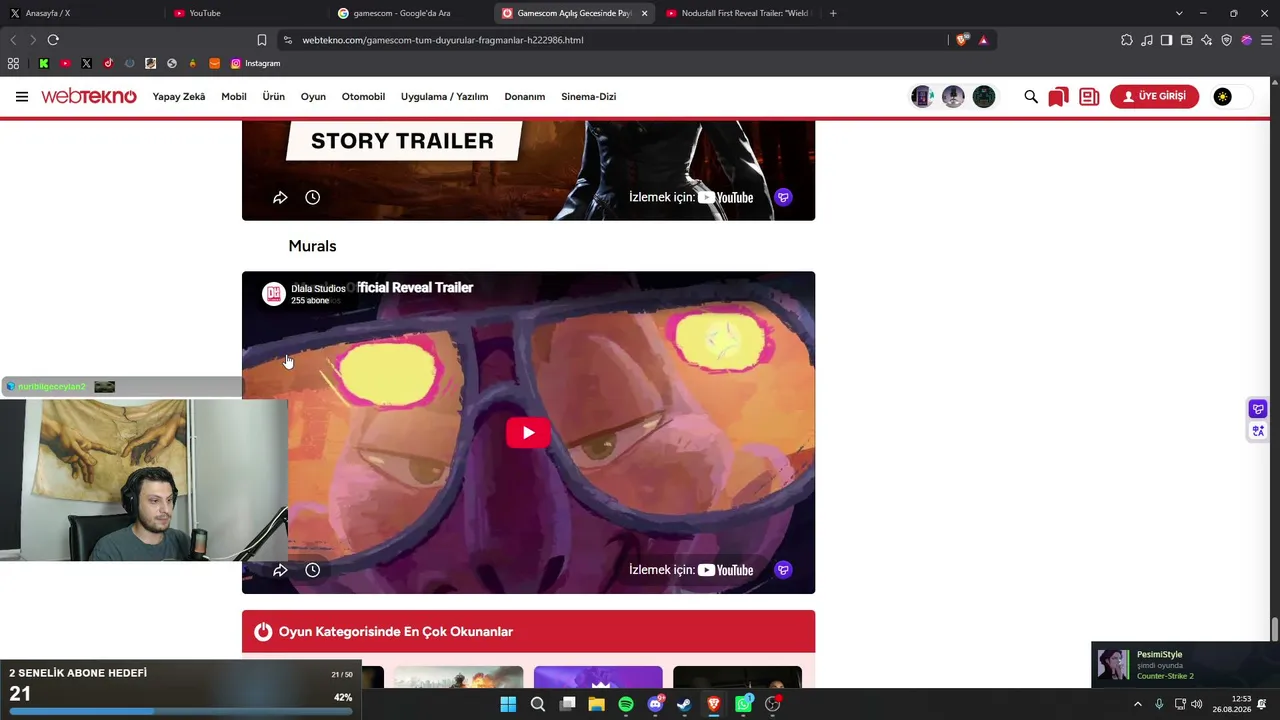The image size is (1280, 720).
Task: Open the Donanım category
Action: tap(525, 97)
